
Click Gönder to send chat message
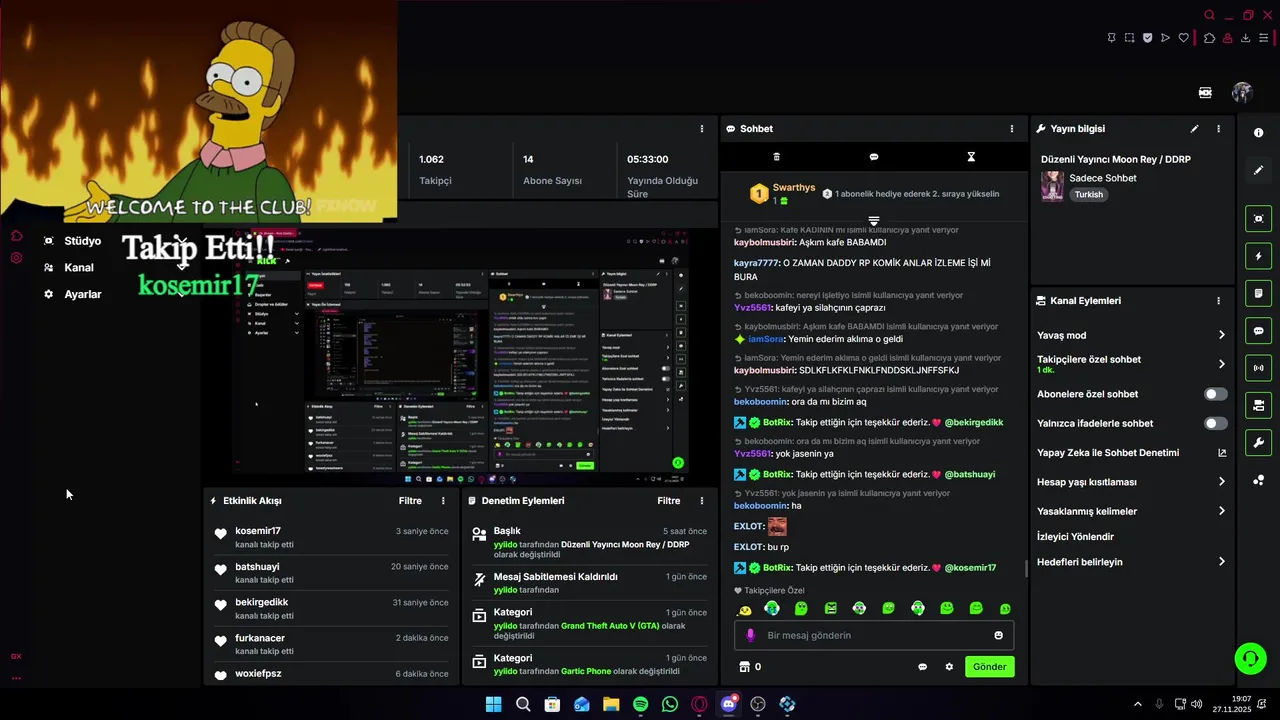(x=990, y=667)
